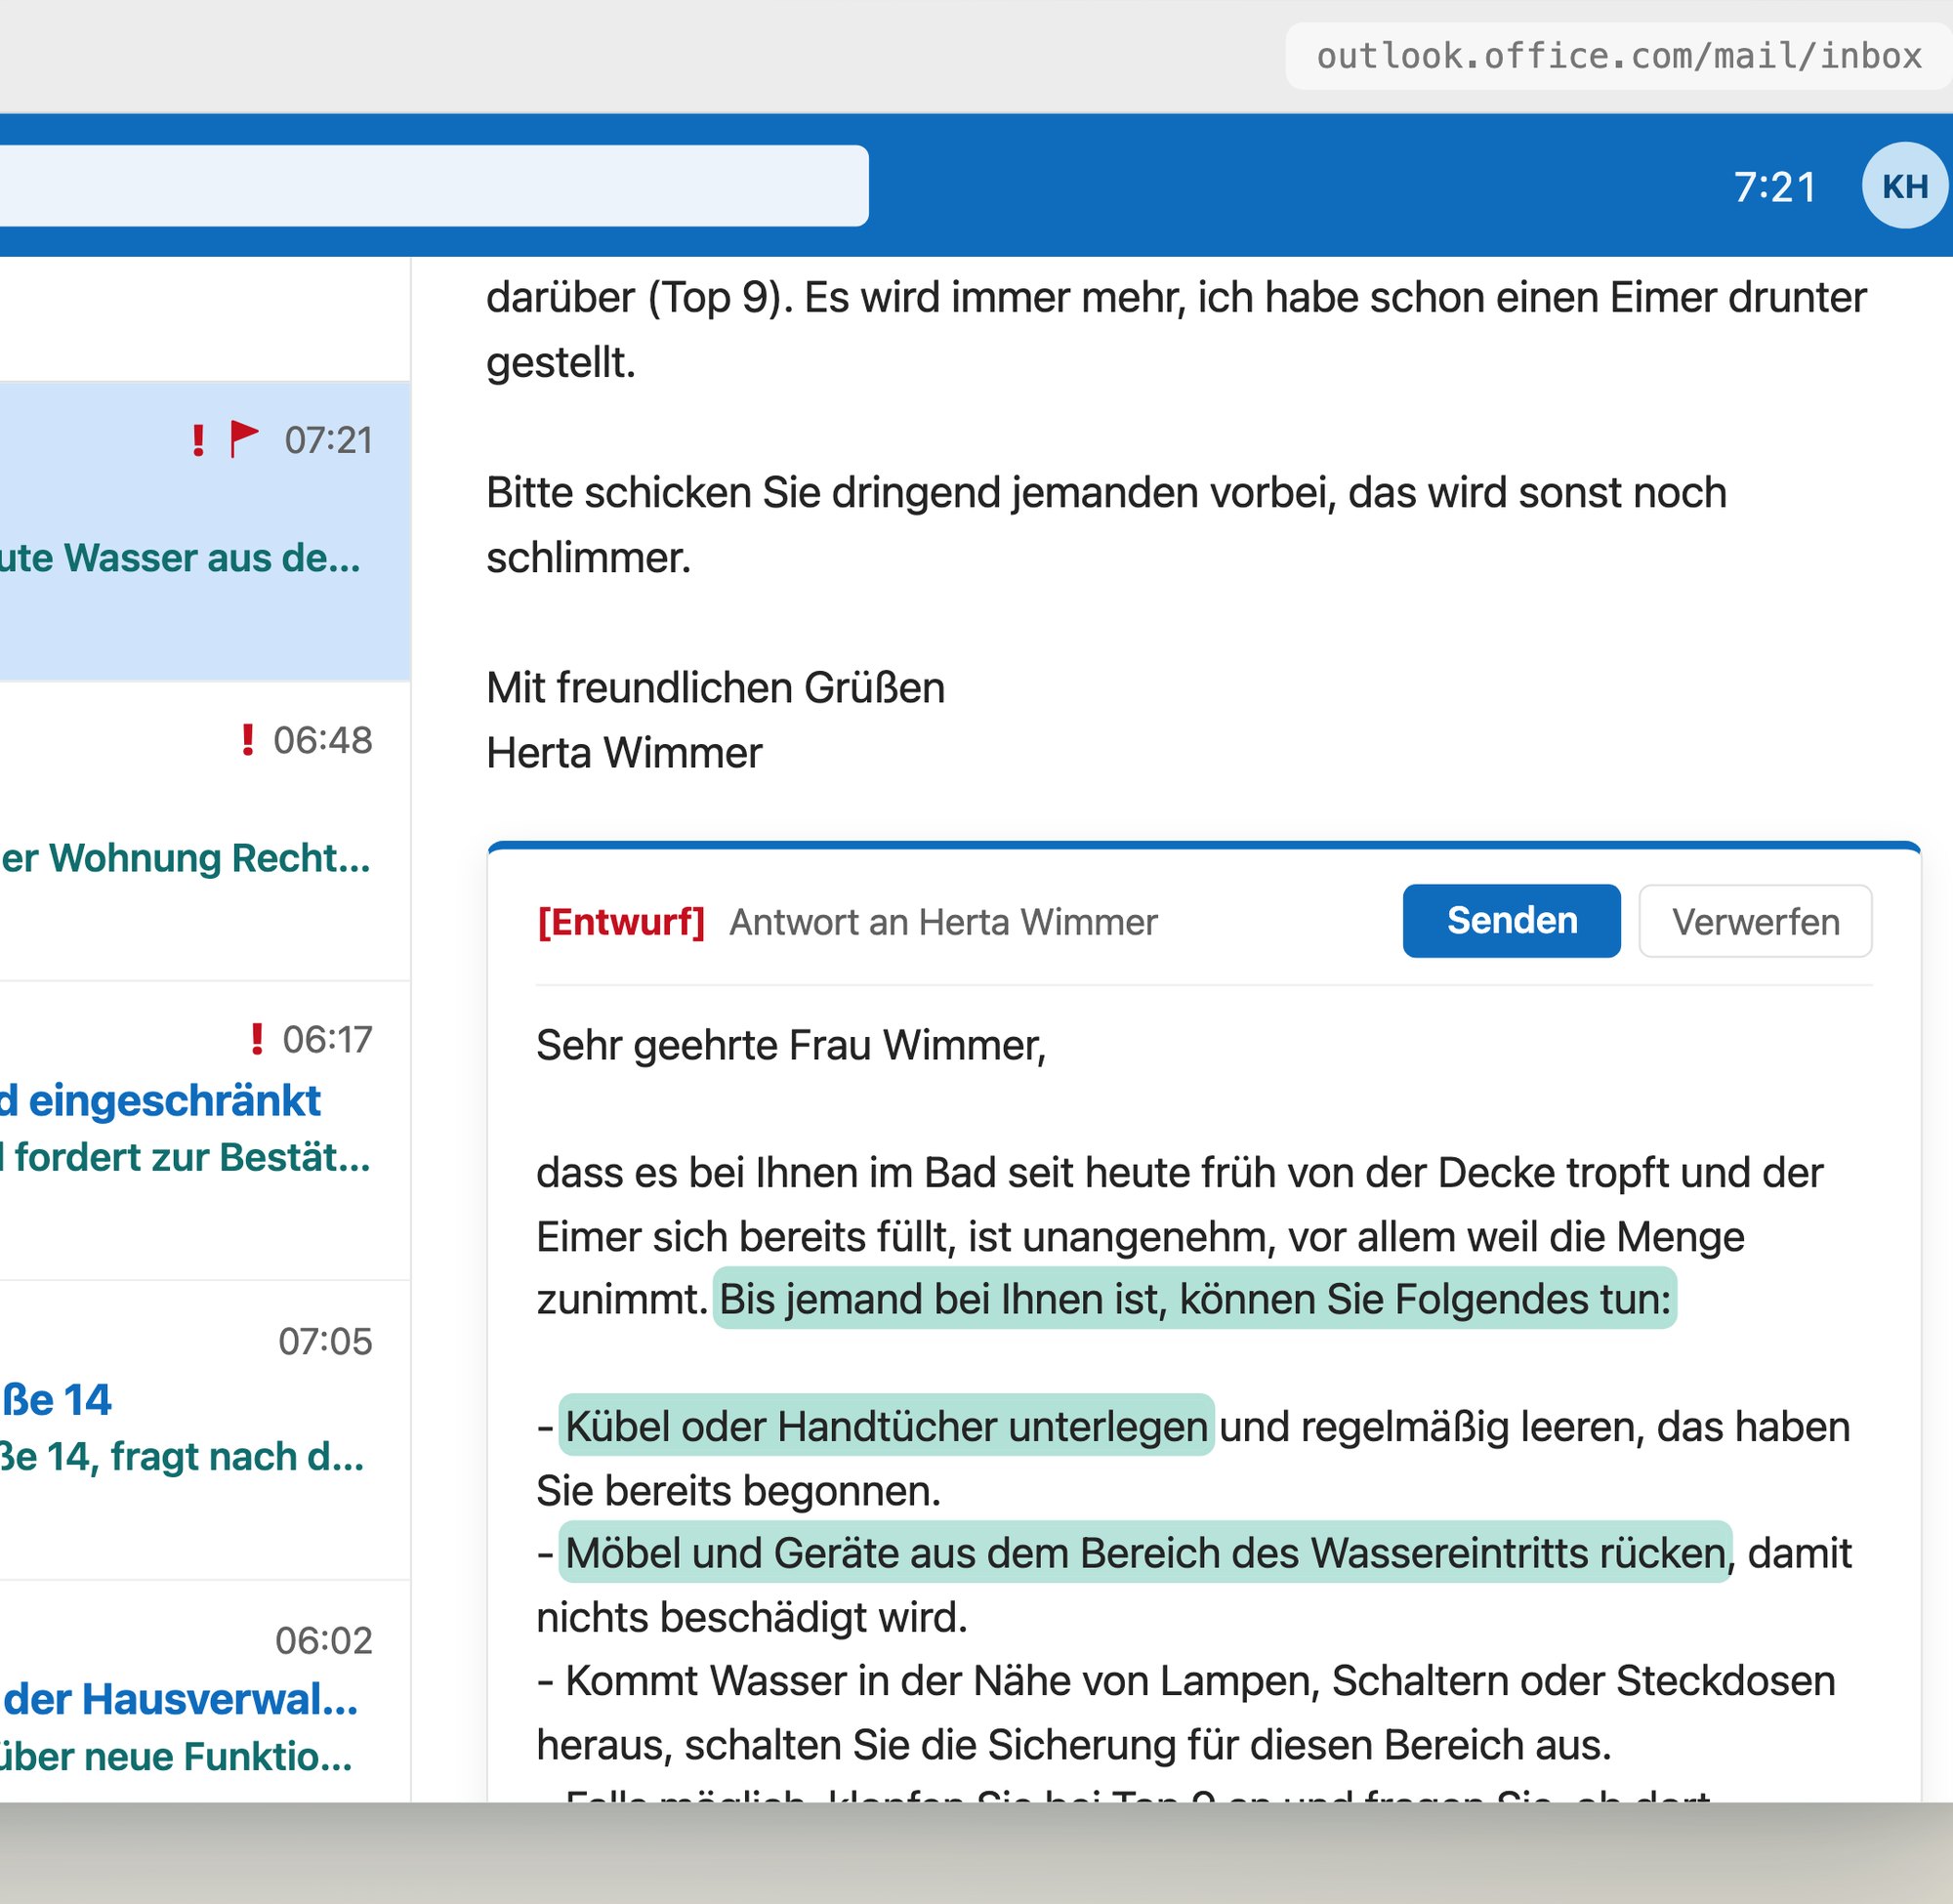Click the preview 'über neue Funktio...'
Viewport: 1953px width, 1904px height.
pyautogui.click(x=177, y=1757)
